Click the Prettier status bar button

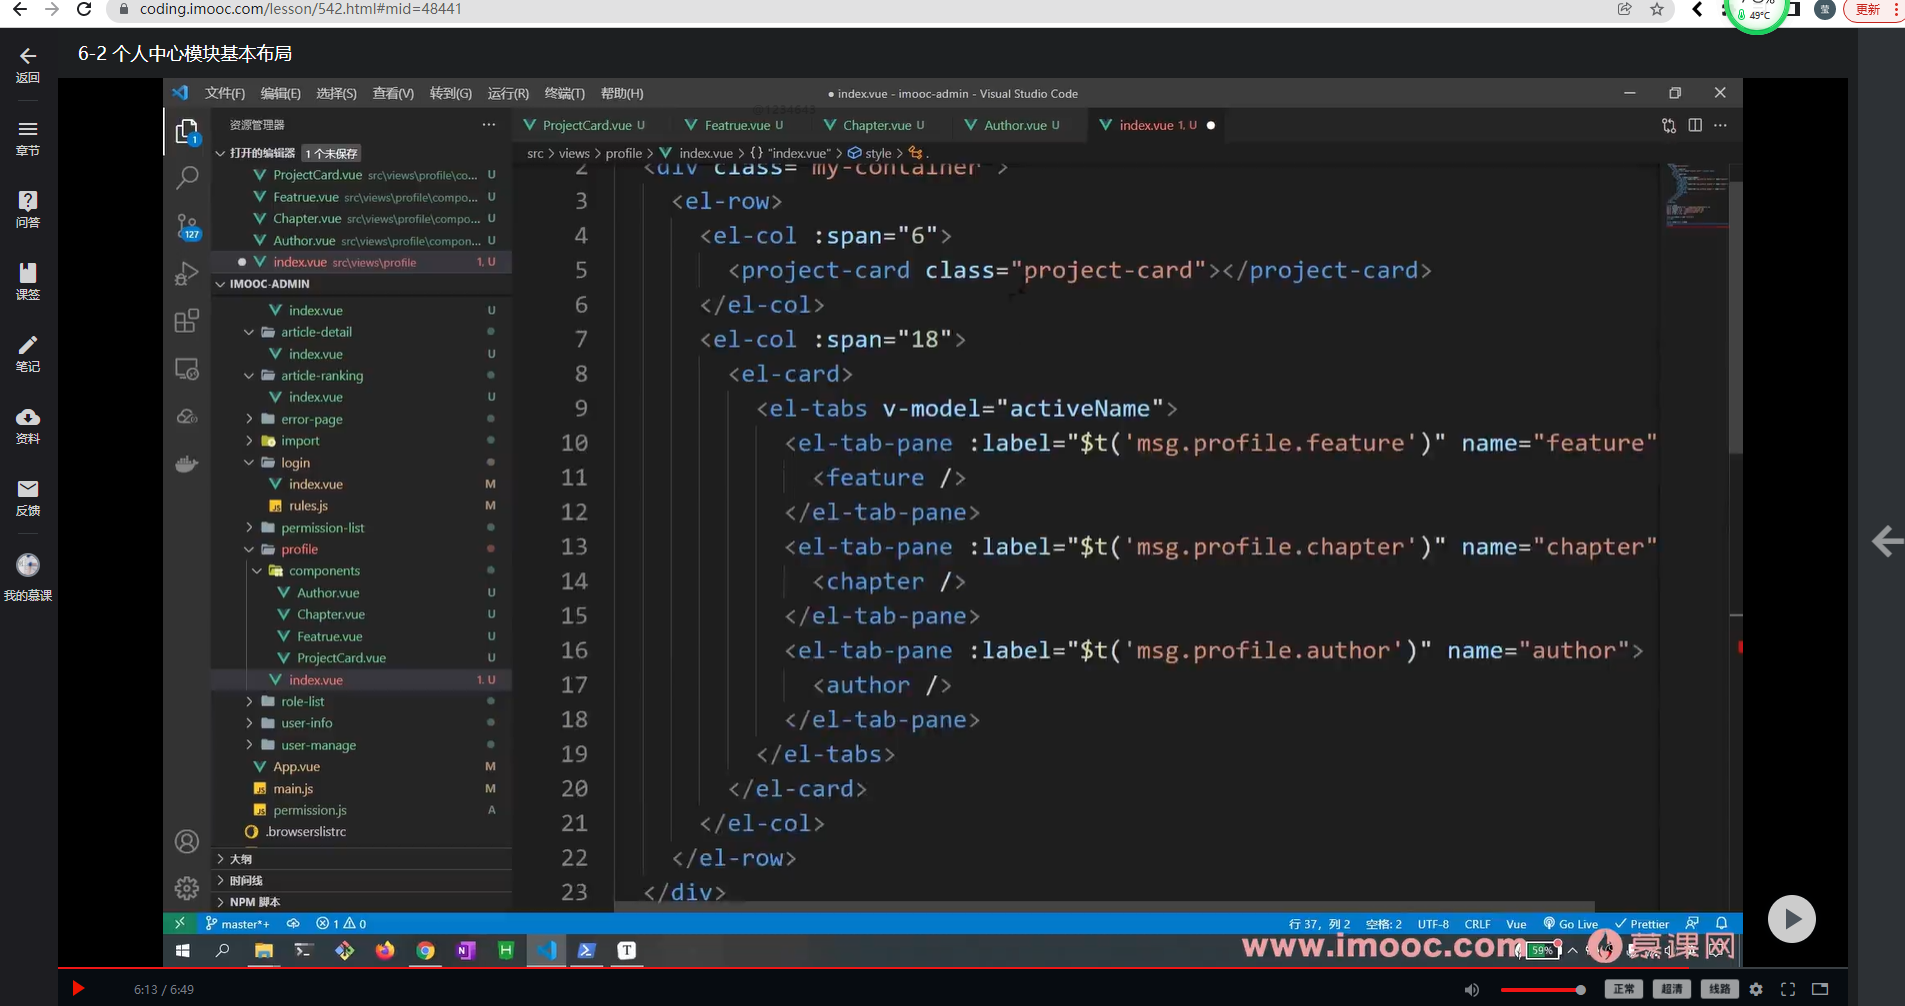(x=1642, y=924)
